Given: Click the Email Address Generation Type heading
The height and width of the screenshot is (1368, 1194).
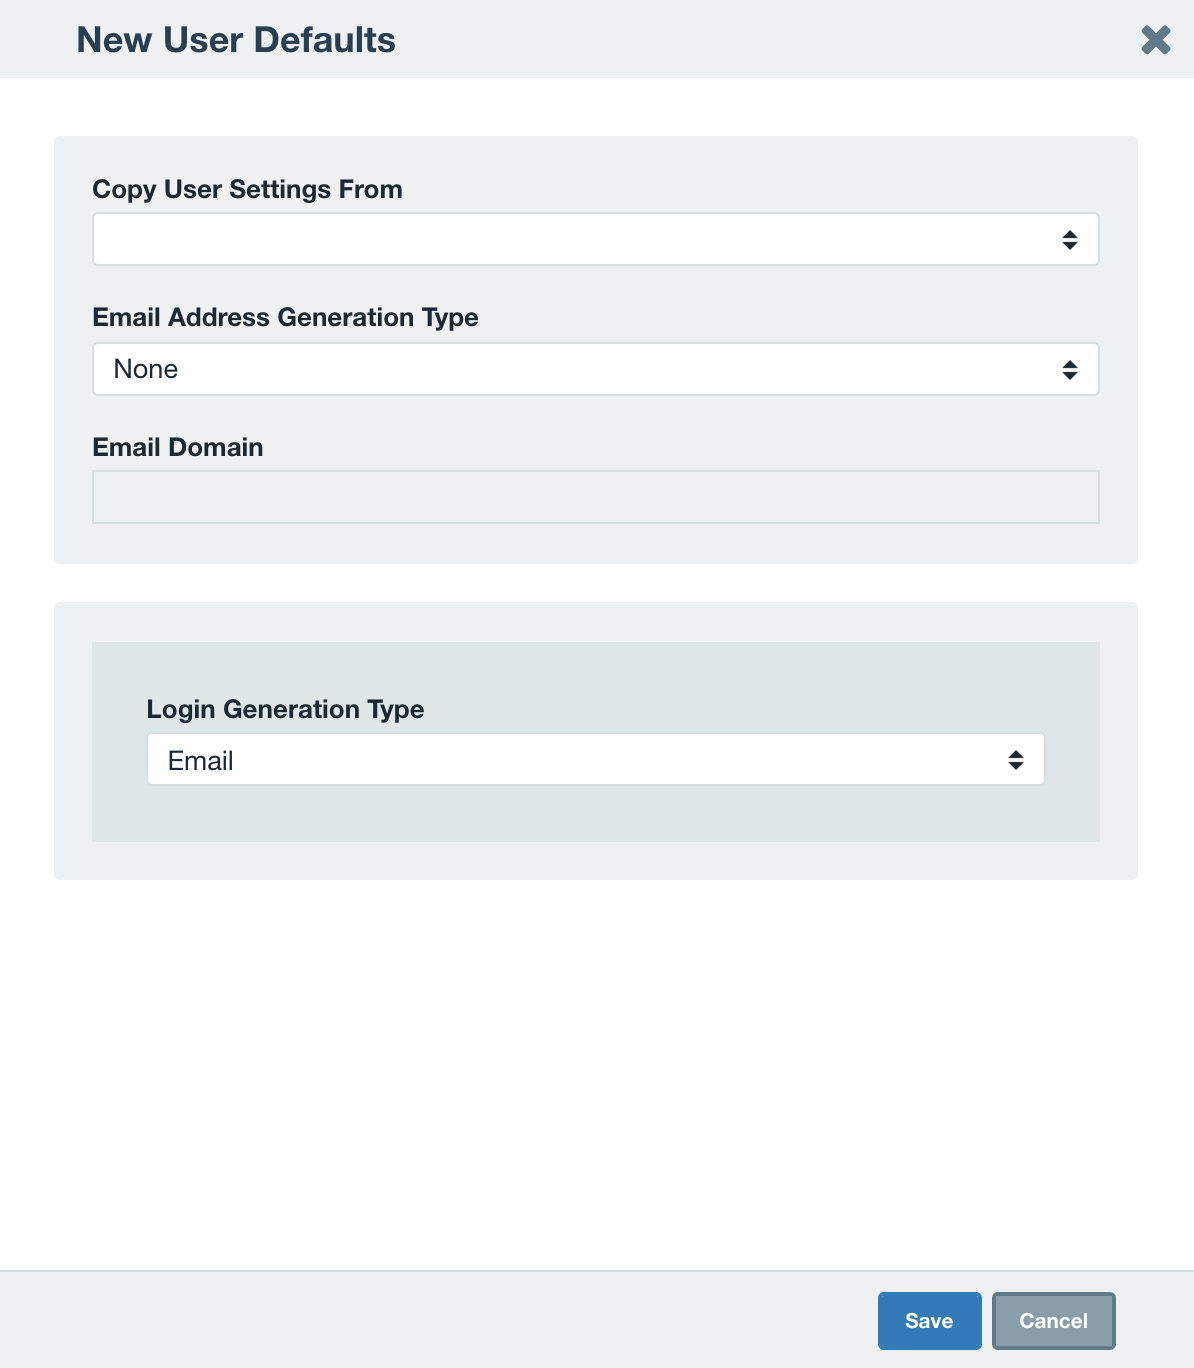Looking at the screenshot, I should (x=285, y=317).
